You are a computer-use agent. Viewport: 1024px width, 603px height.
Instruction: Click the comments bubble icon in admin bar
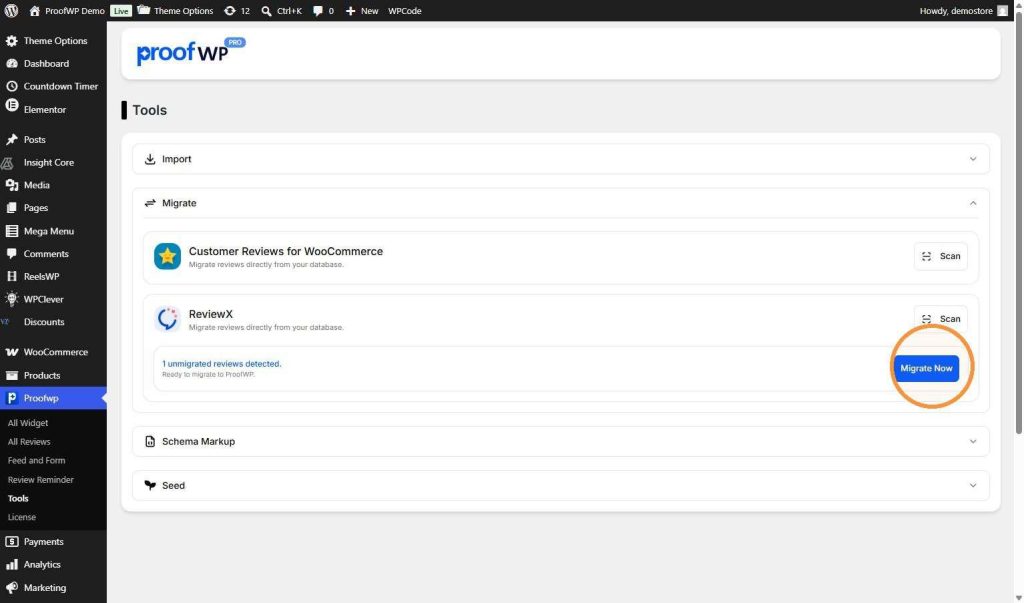(317, 10)
